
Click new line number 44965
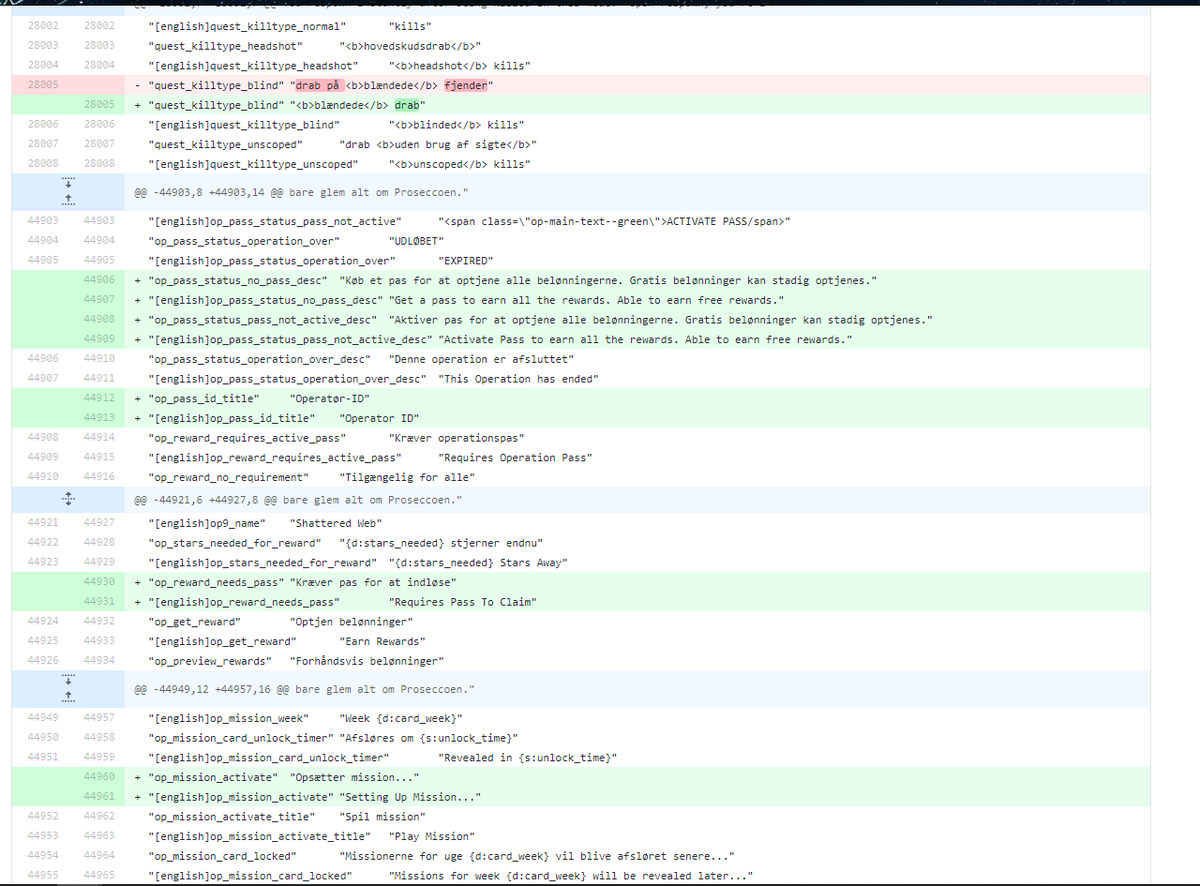(99, 875)
